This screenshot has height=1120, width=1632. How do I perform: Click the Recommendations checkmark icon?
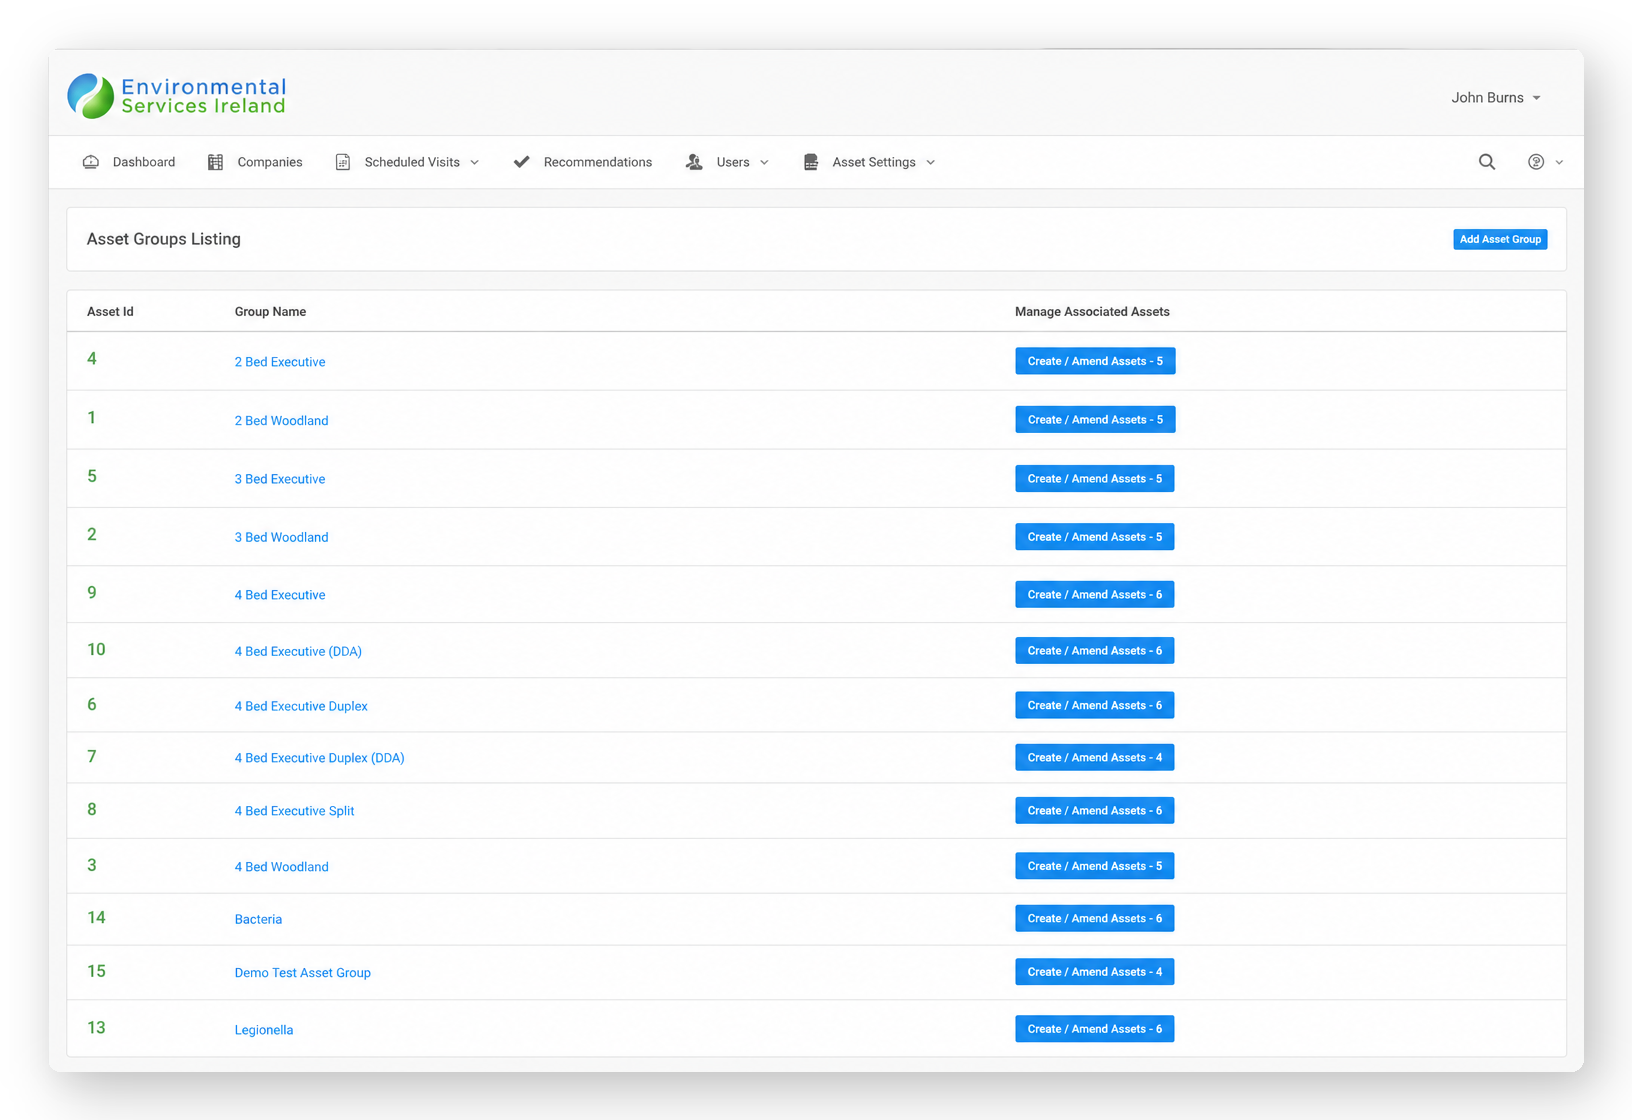[x=522, y=162]
